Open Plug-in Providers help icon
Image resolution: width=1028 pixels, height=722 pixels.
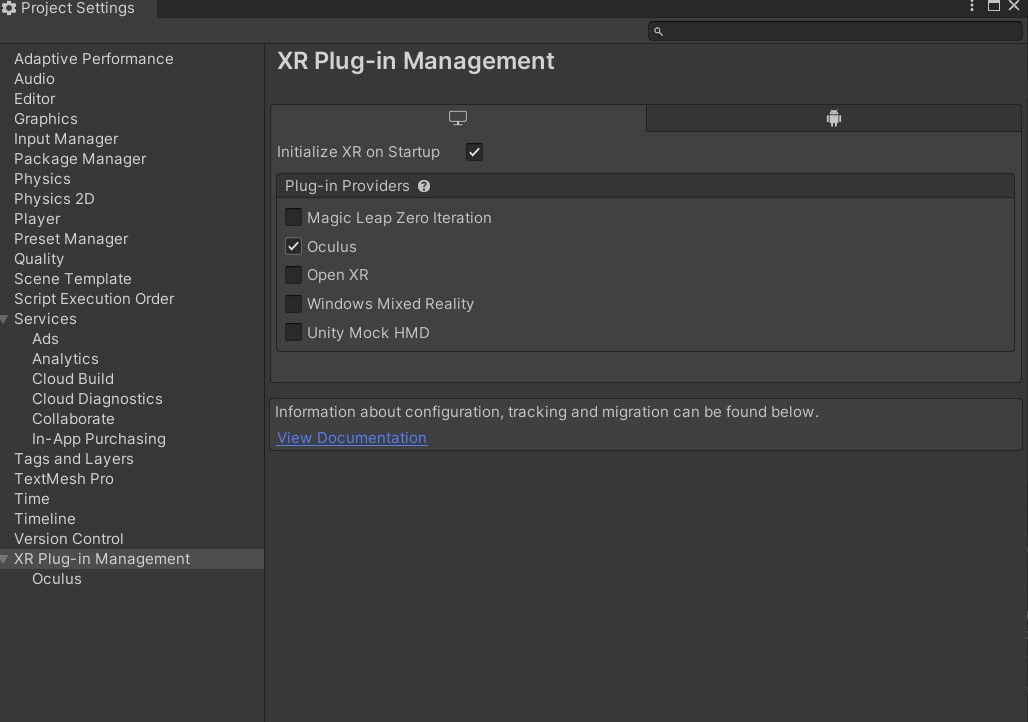tap(424, 186)
